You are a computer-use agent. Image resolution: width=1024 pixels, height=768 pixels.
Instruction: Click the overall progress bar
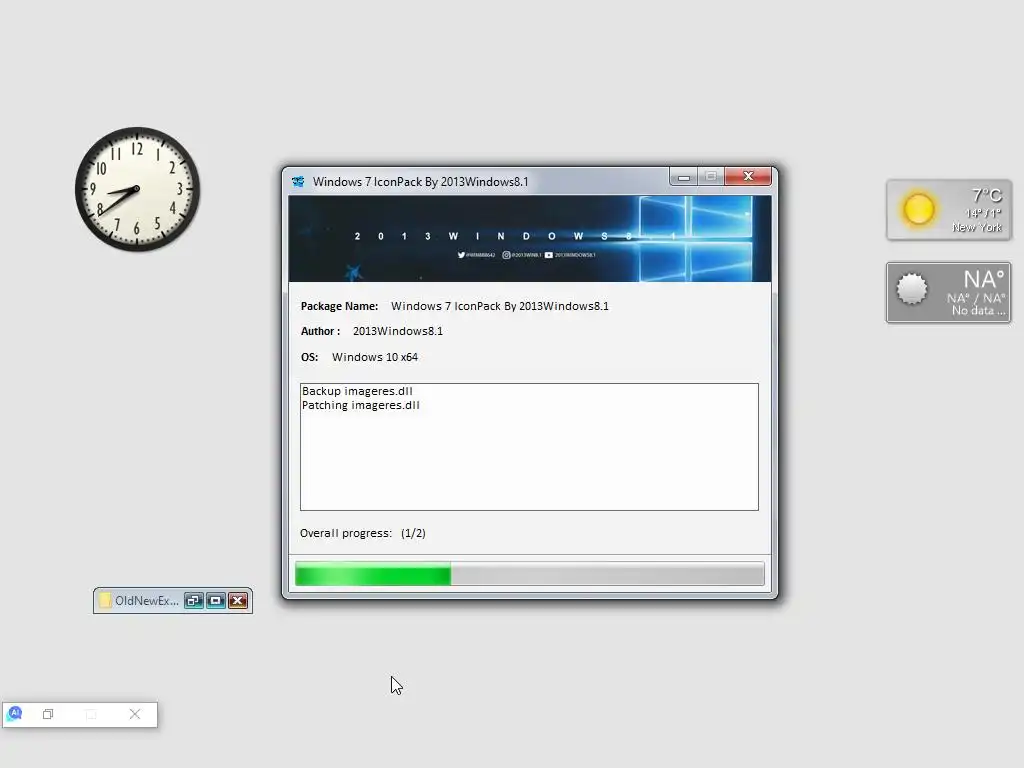530,575
